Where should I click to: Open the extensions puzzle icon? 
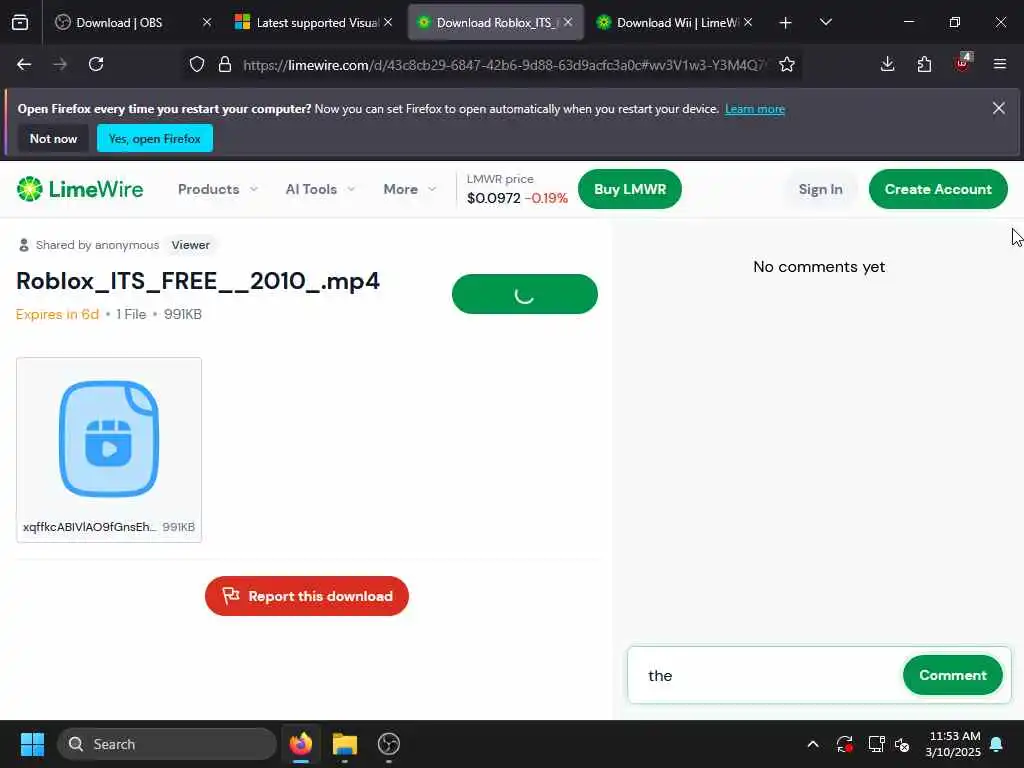click(x=924, y=64)
